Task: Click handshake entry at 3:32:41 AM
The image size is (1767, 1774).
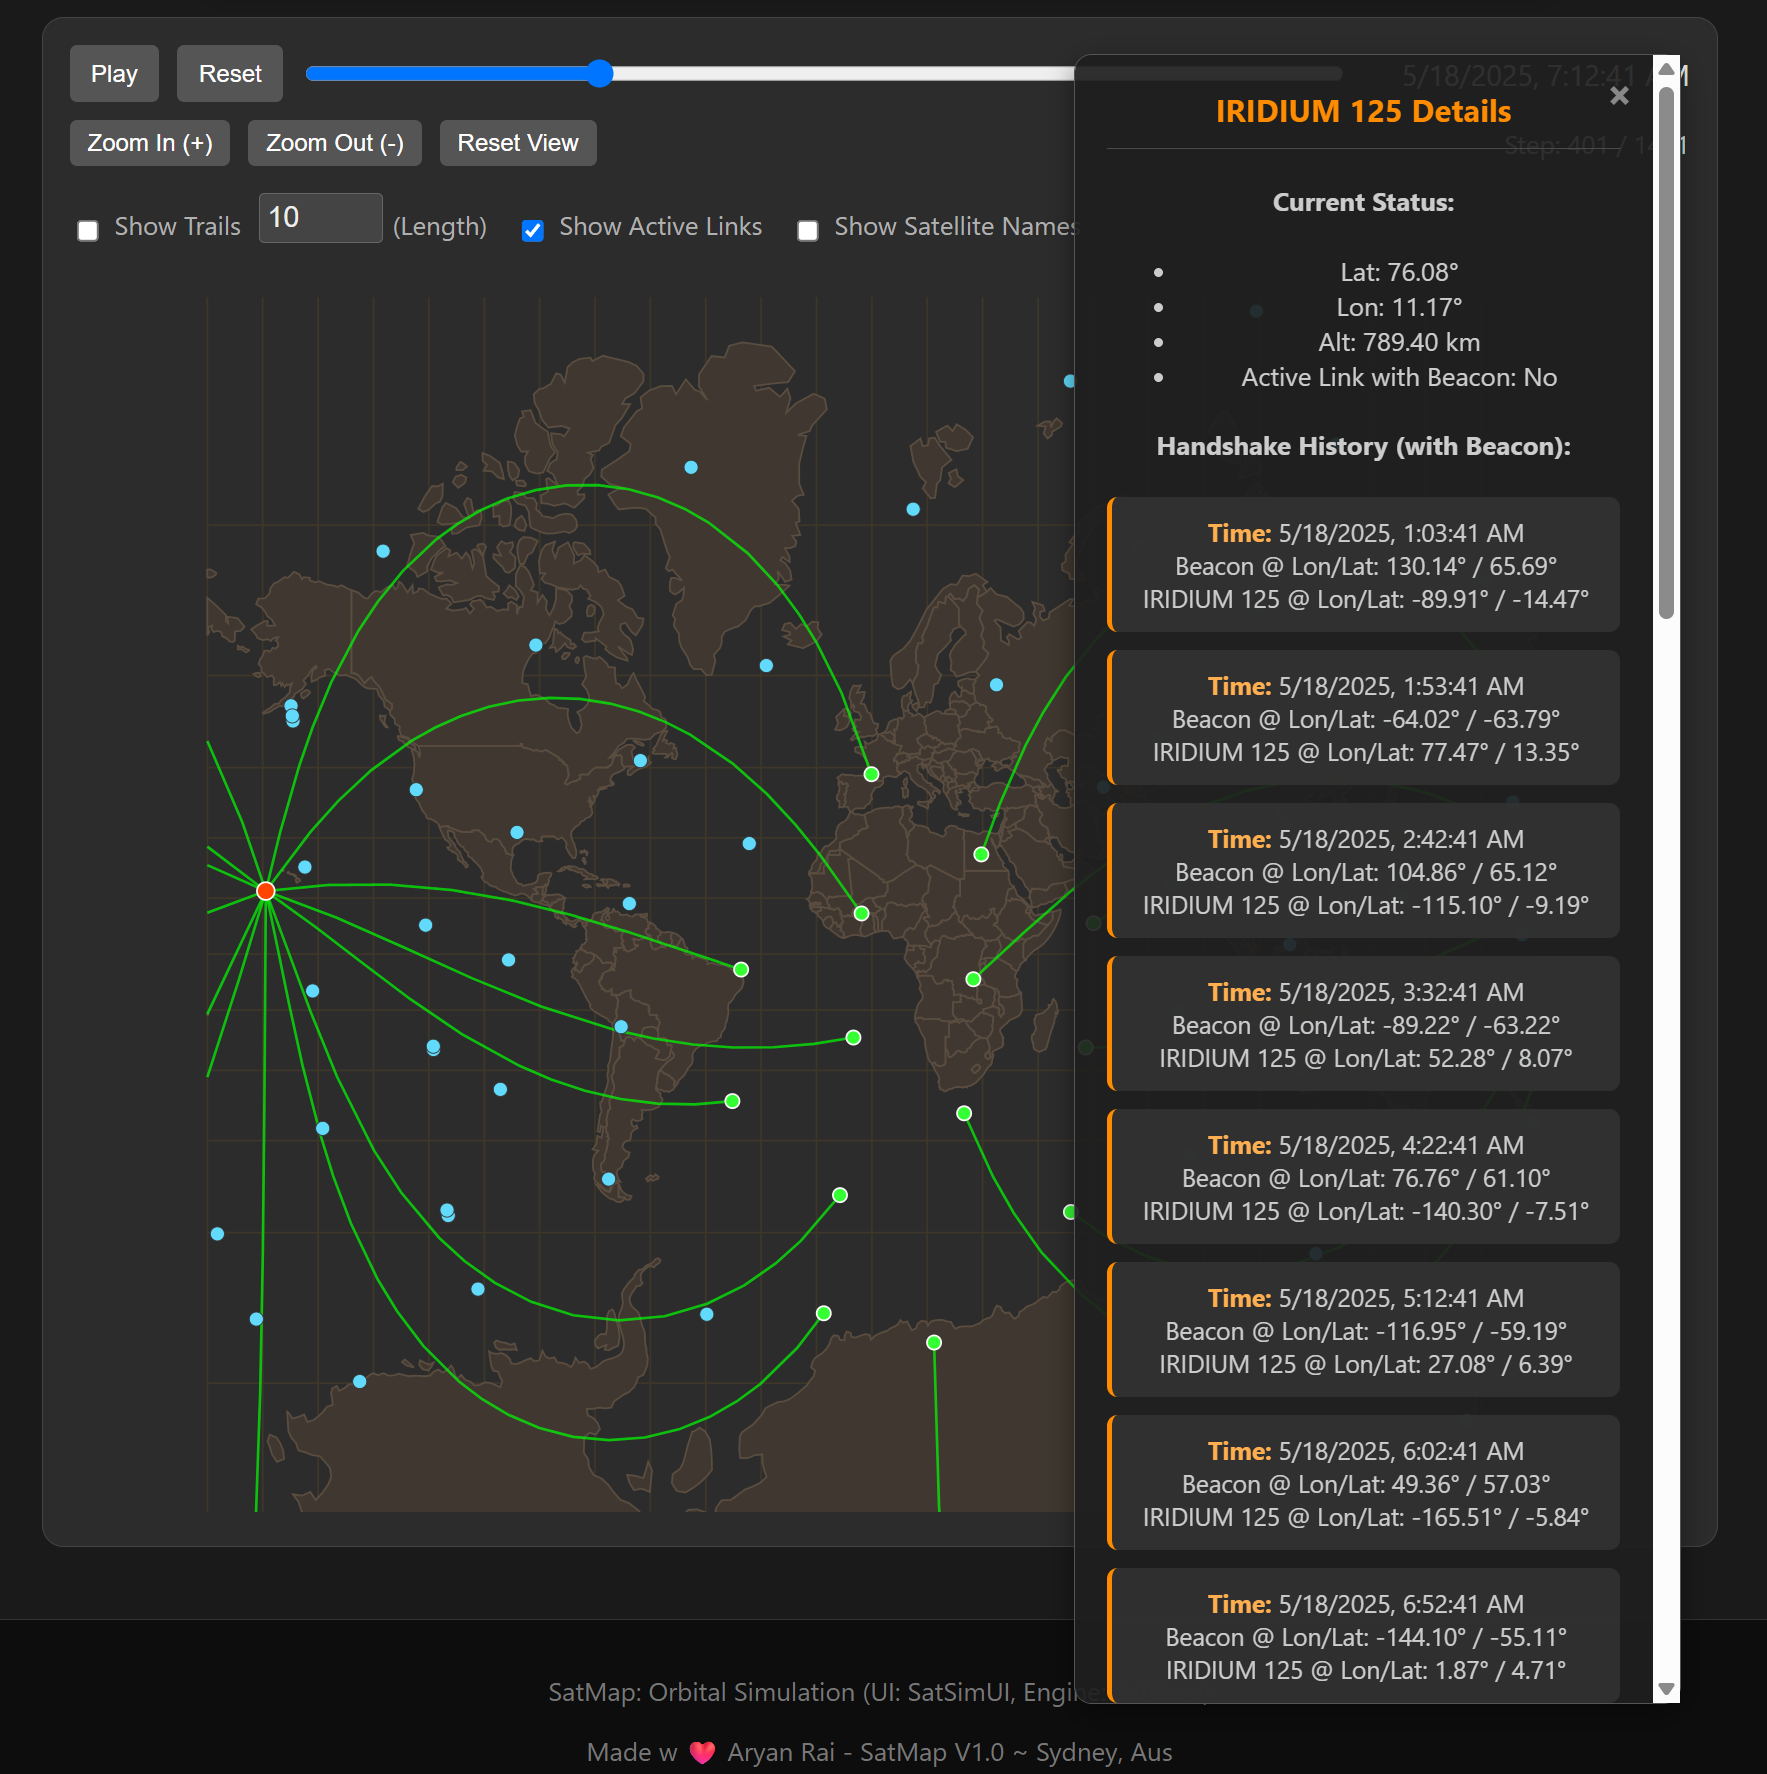Action: tap(1364, 1024)
